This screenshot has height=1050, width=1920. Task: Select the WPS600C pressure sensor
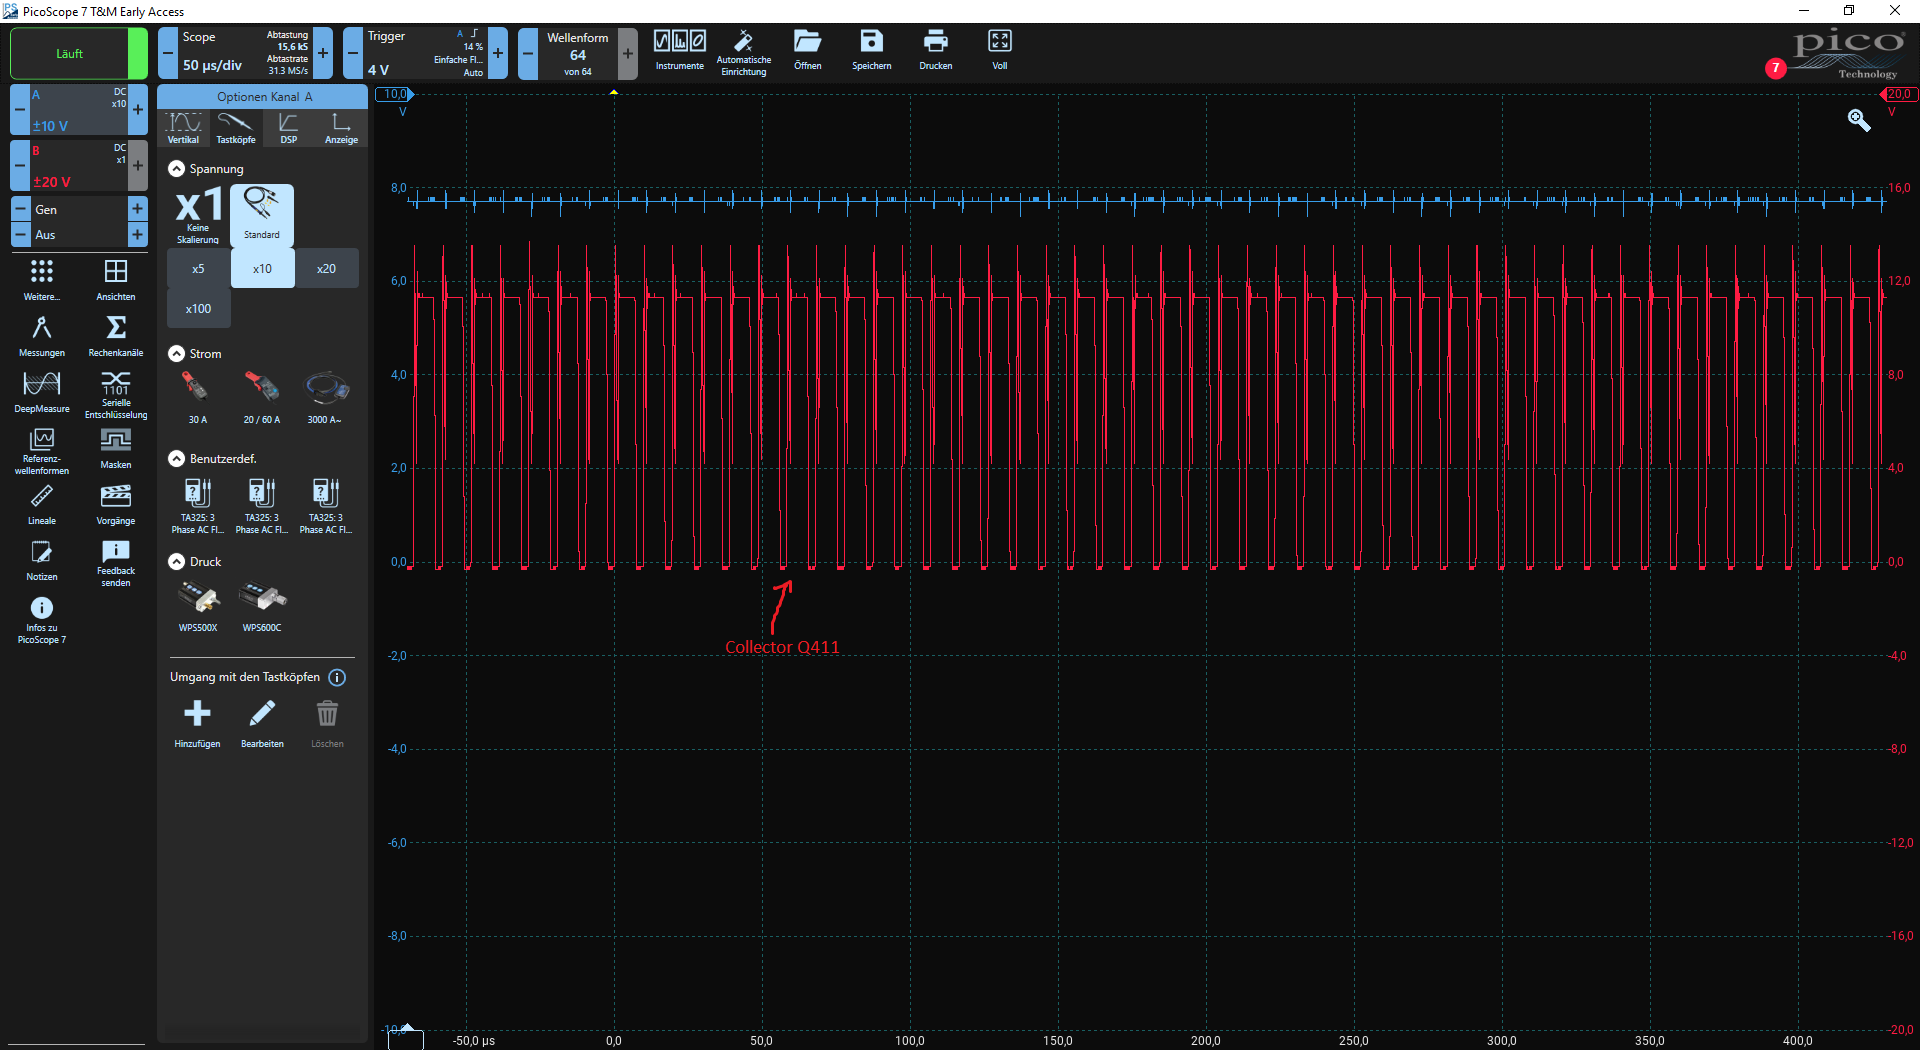(262, 606)
